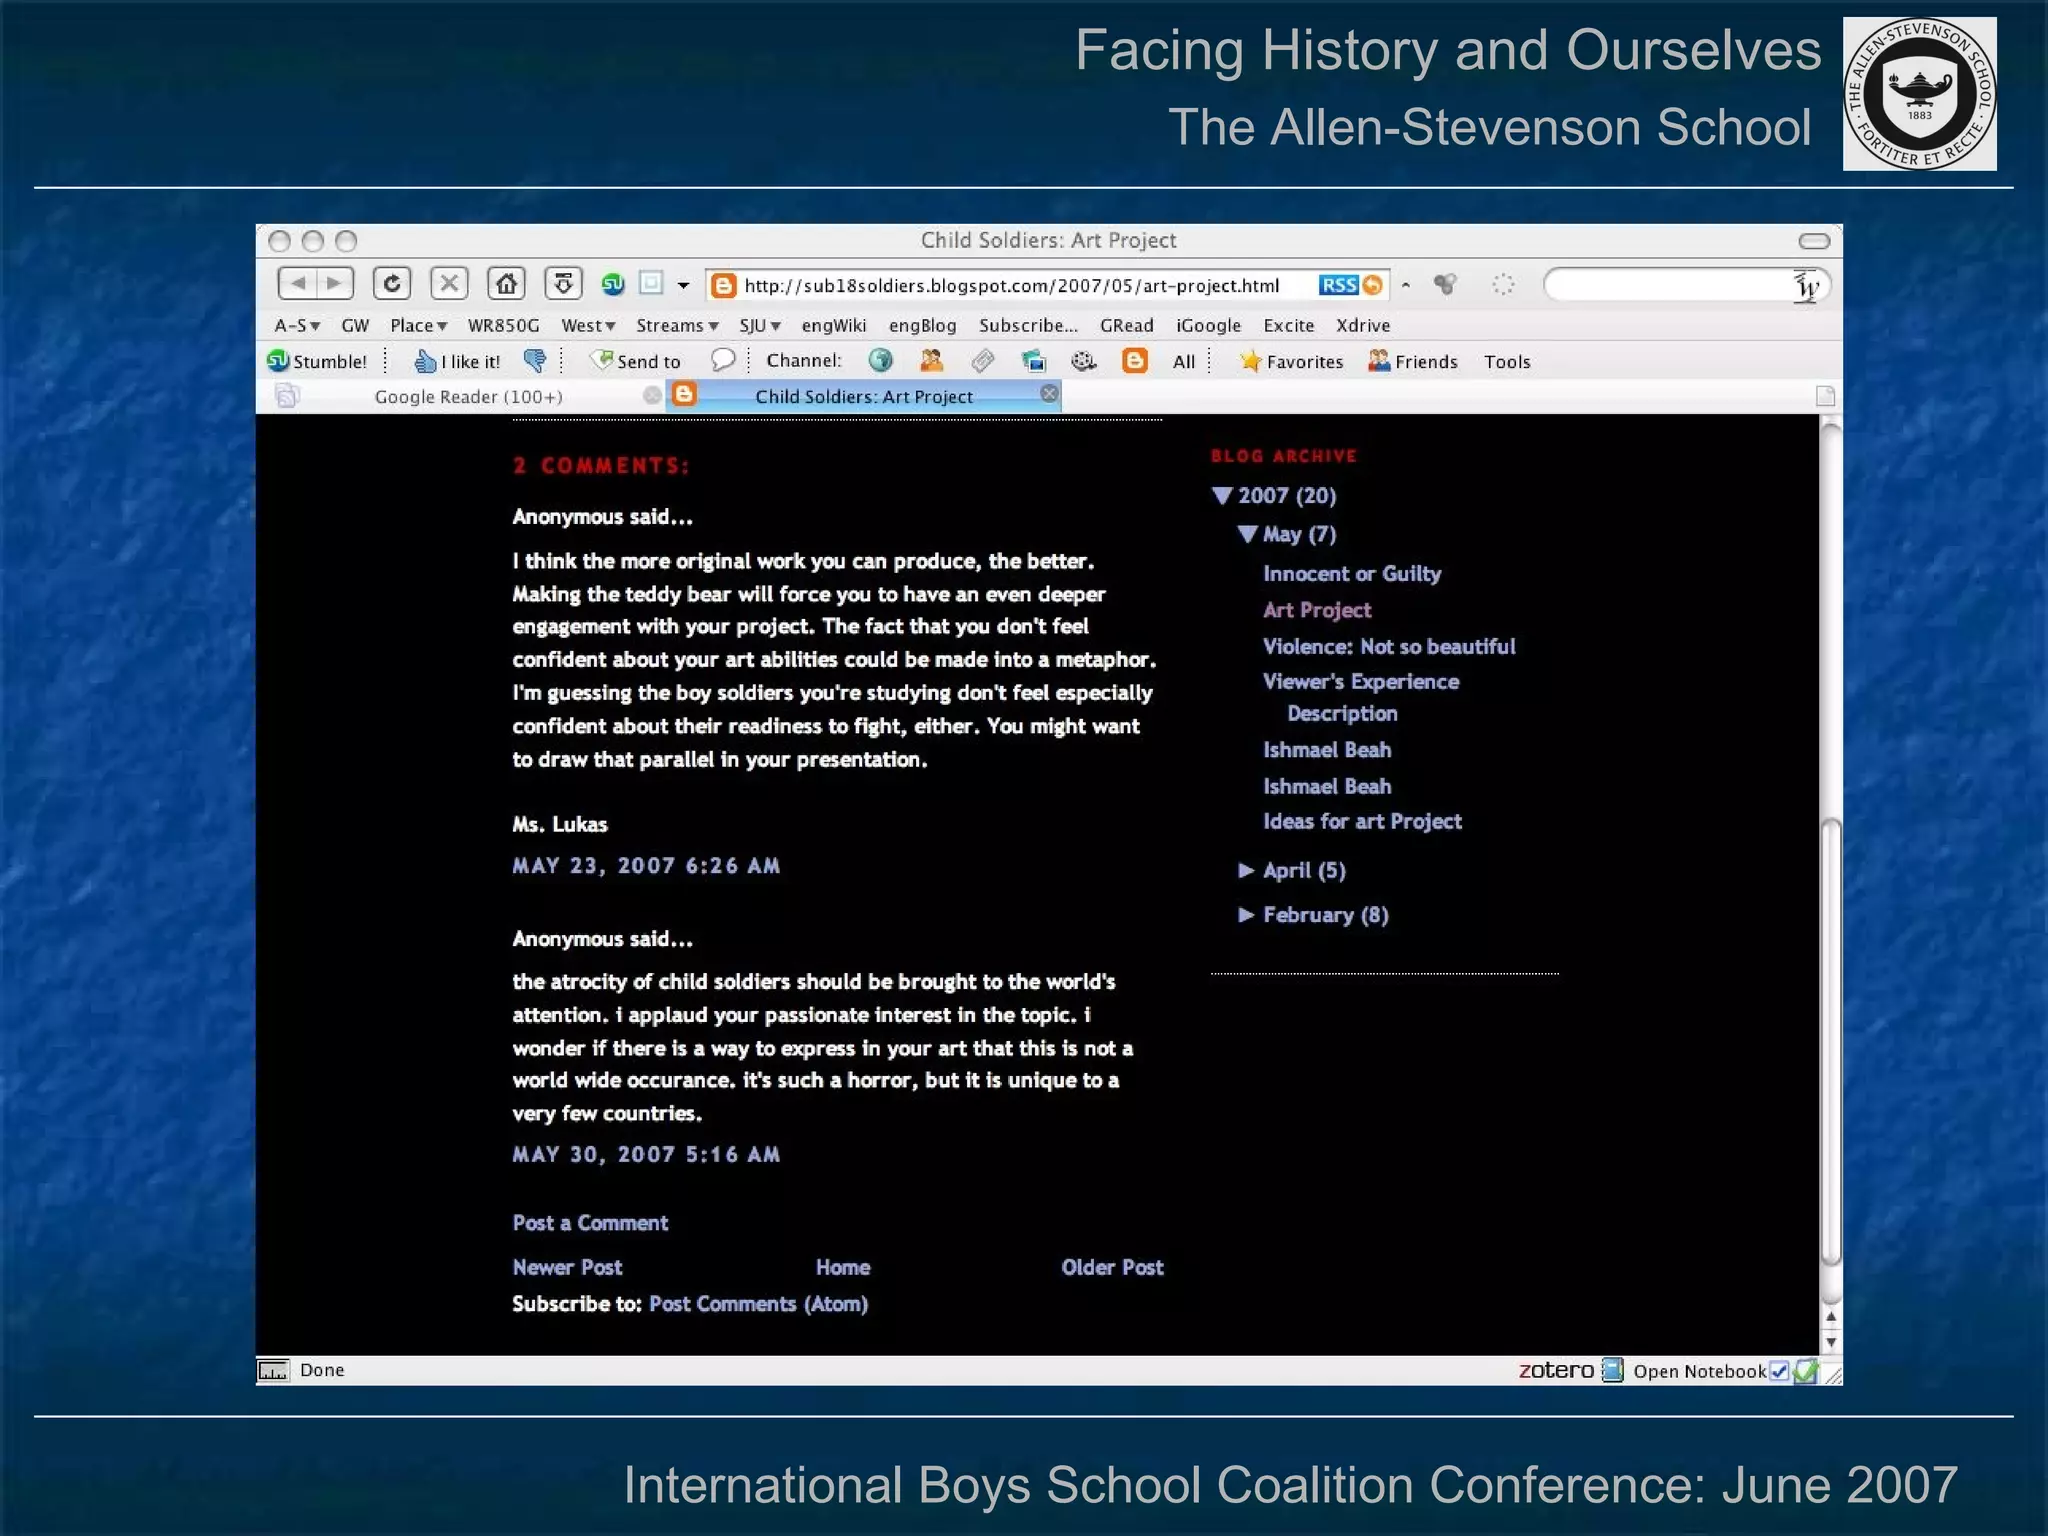Click the Home toolbar icon

point(506,284)
